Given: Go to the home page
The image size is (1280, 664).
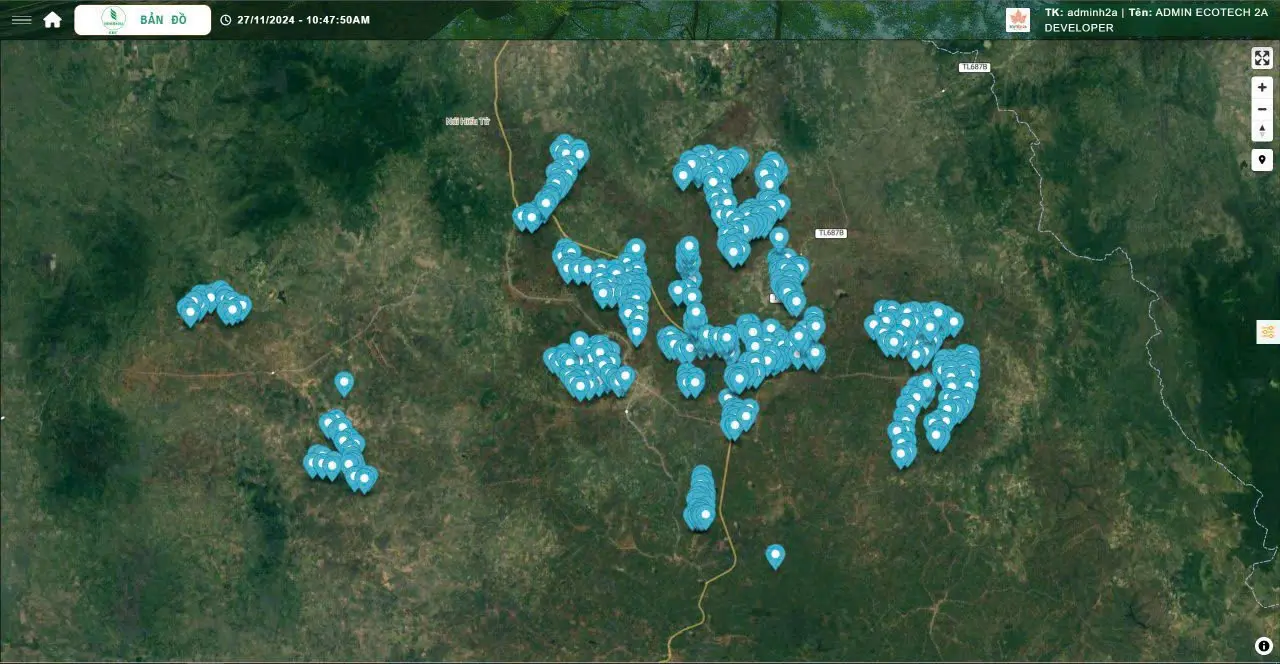Looking at the screenshot, I should point(53,20).
